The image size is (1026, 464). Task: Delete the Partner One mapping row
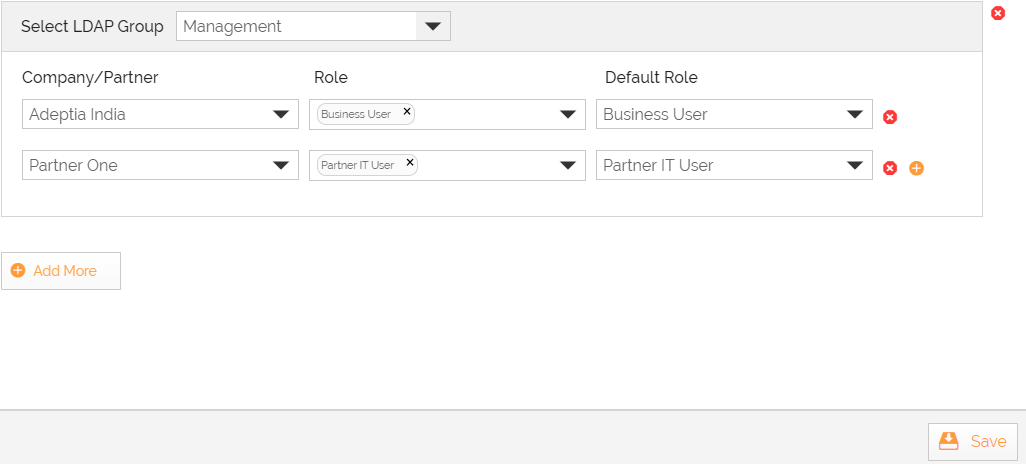tap(890, 168)
